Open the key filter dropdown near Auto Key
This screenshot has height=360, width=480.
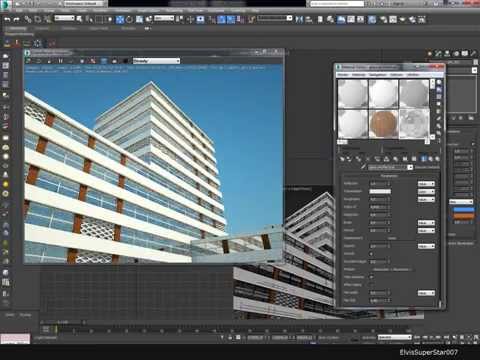click(395, 338)
